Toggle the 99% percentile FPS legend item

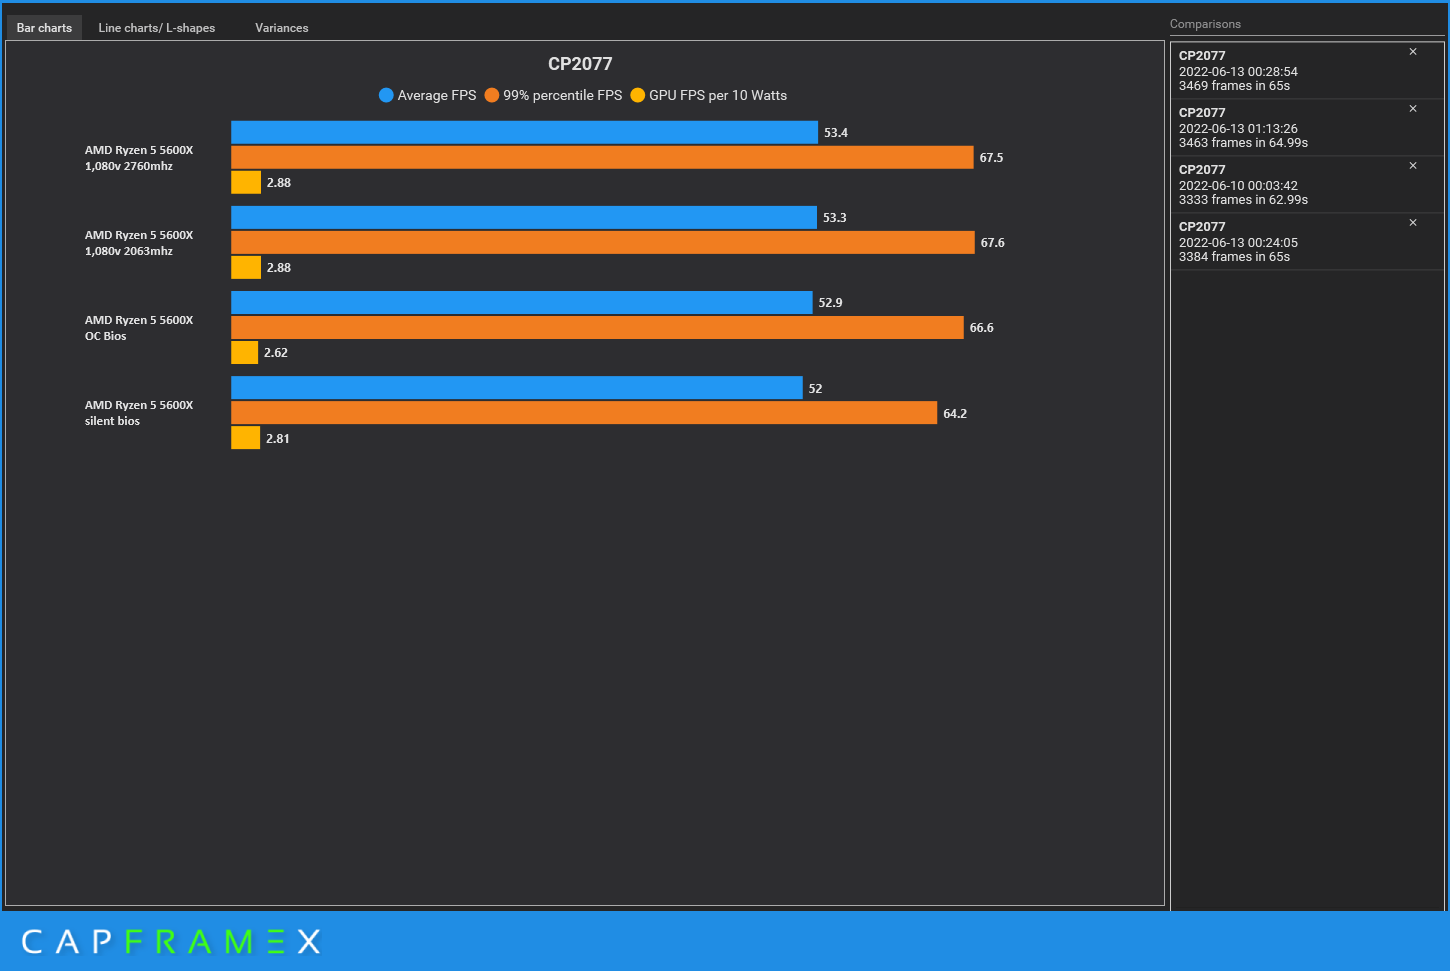click(553, 95)
